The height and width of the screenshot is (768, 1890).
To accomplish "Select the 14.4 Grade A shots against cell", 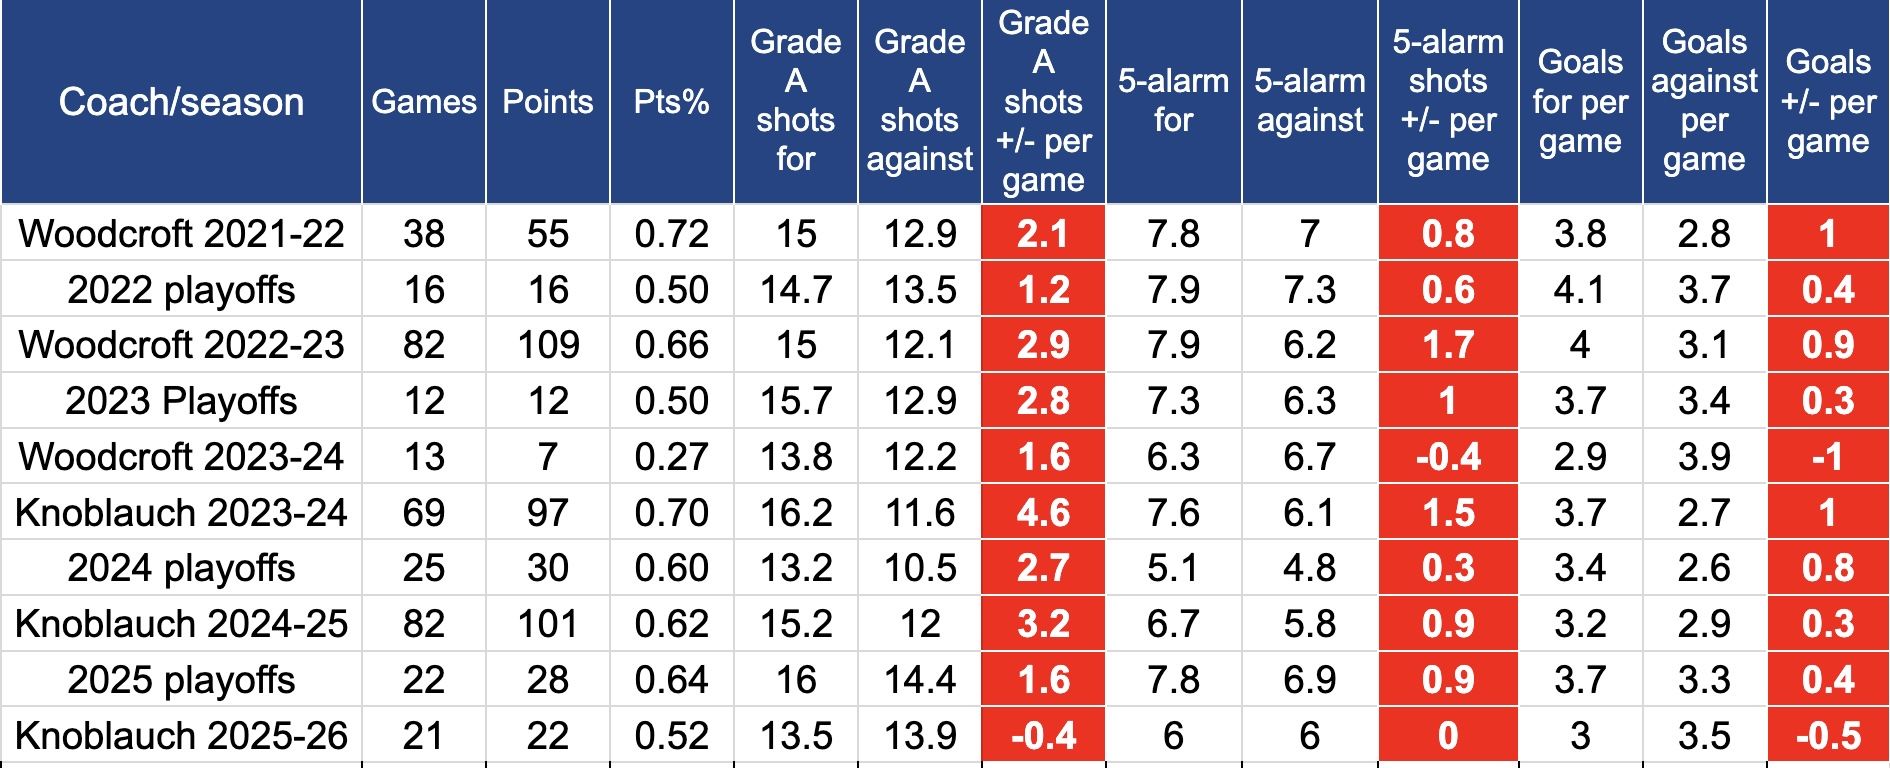I will [x=919, y=680].
